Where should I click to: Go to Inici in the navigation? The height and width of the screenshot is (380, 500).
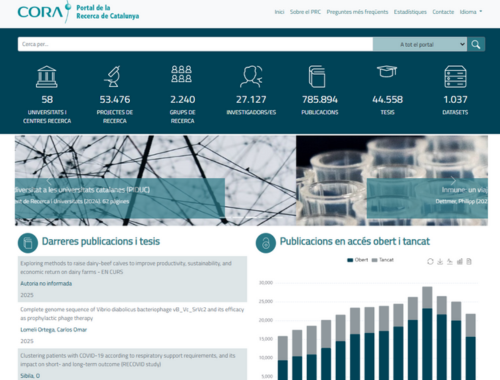[x=279, y=12]
